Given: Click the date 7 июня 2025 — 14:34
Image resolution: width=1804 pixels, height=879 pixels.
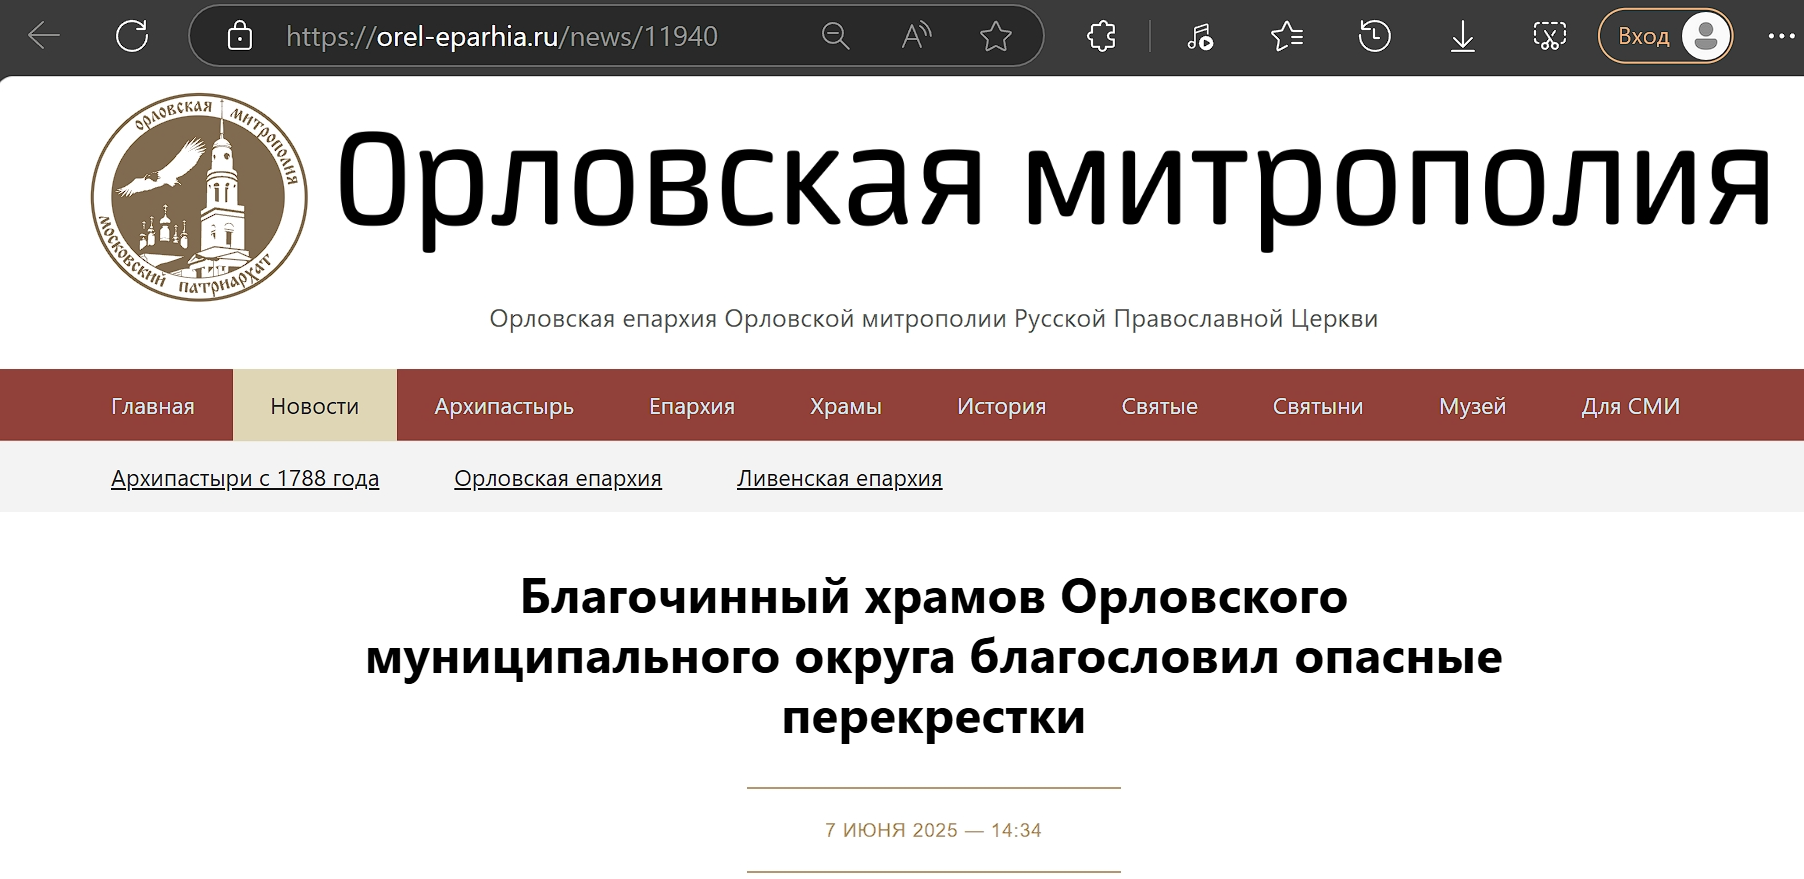Looking at the screenshot, I should coord(933,830).
